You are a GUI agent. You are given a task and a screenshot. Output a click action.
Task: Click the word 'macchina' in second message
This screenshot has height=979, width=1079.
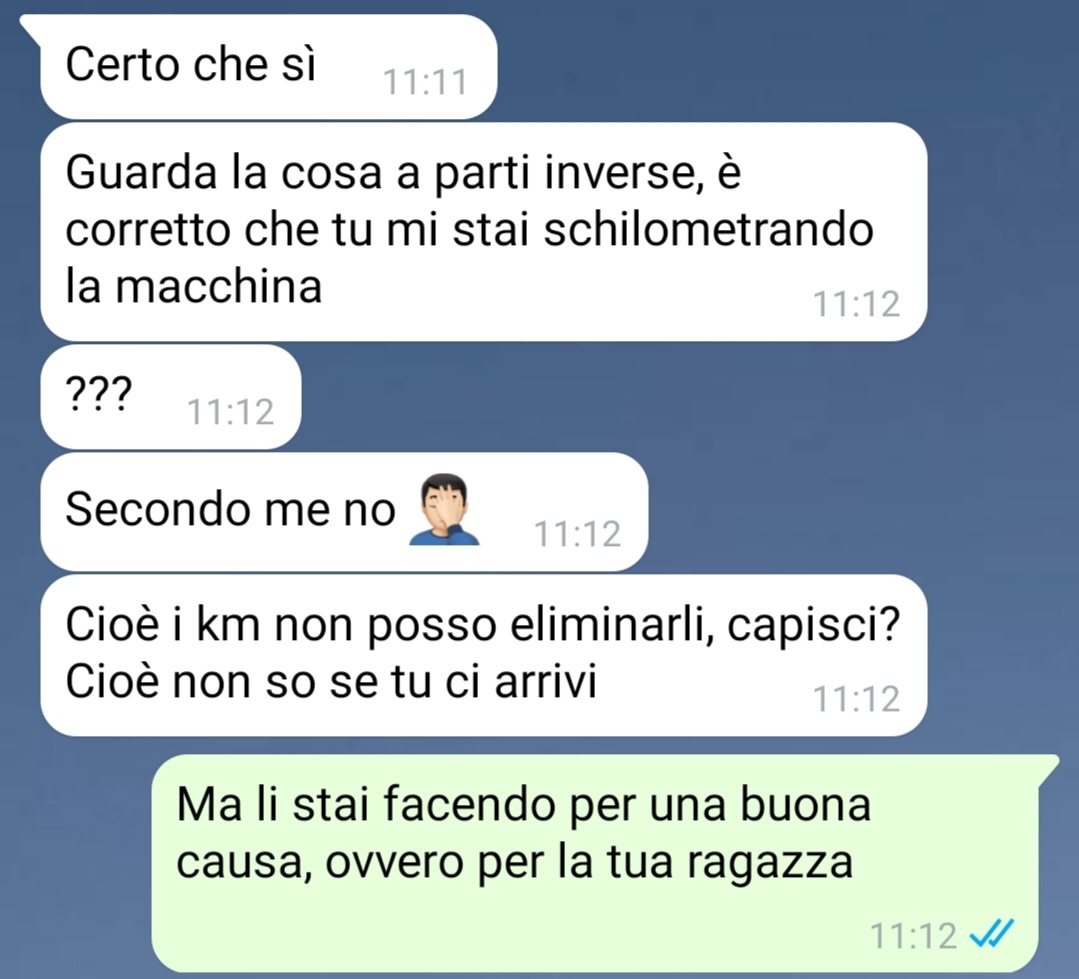[x=218, y=286]
